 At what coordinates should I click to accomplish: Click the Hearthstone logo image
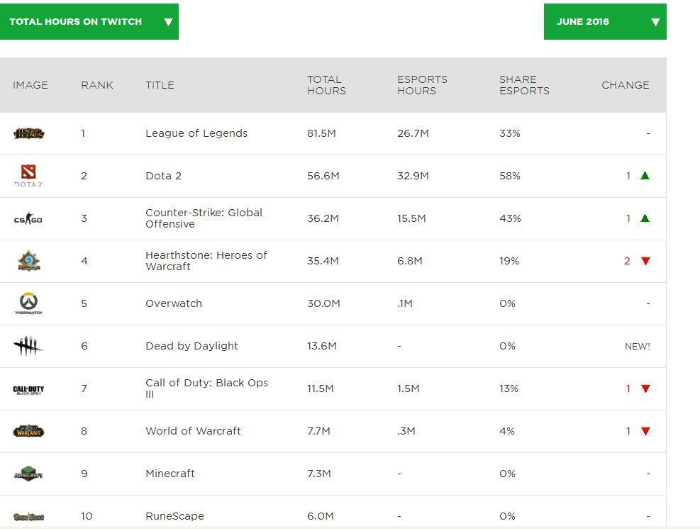(29, 261)
